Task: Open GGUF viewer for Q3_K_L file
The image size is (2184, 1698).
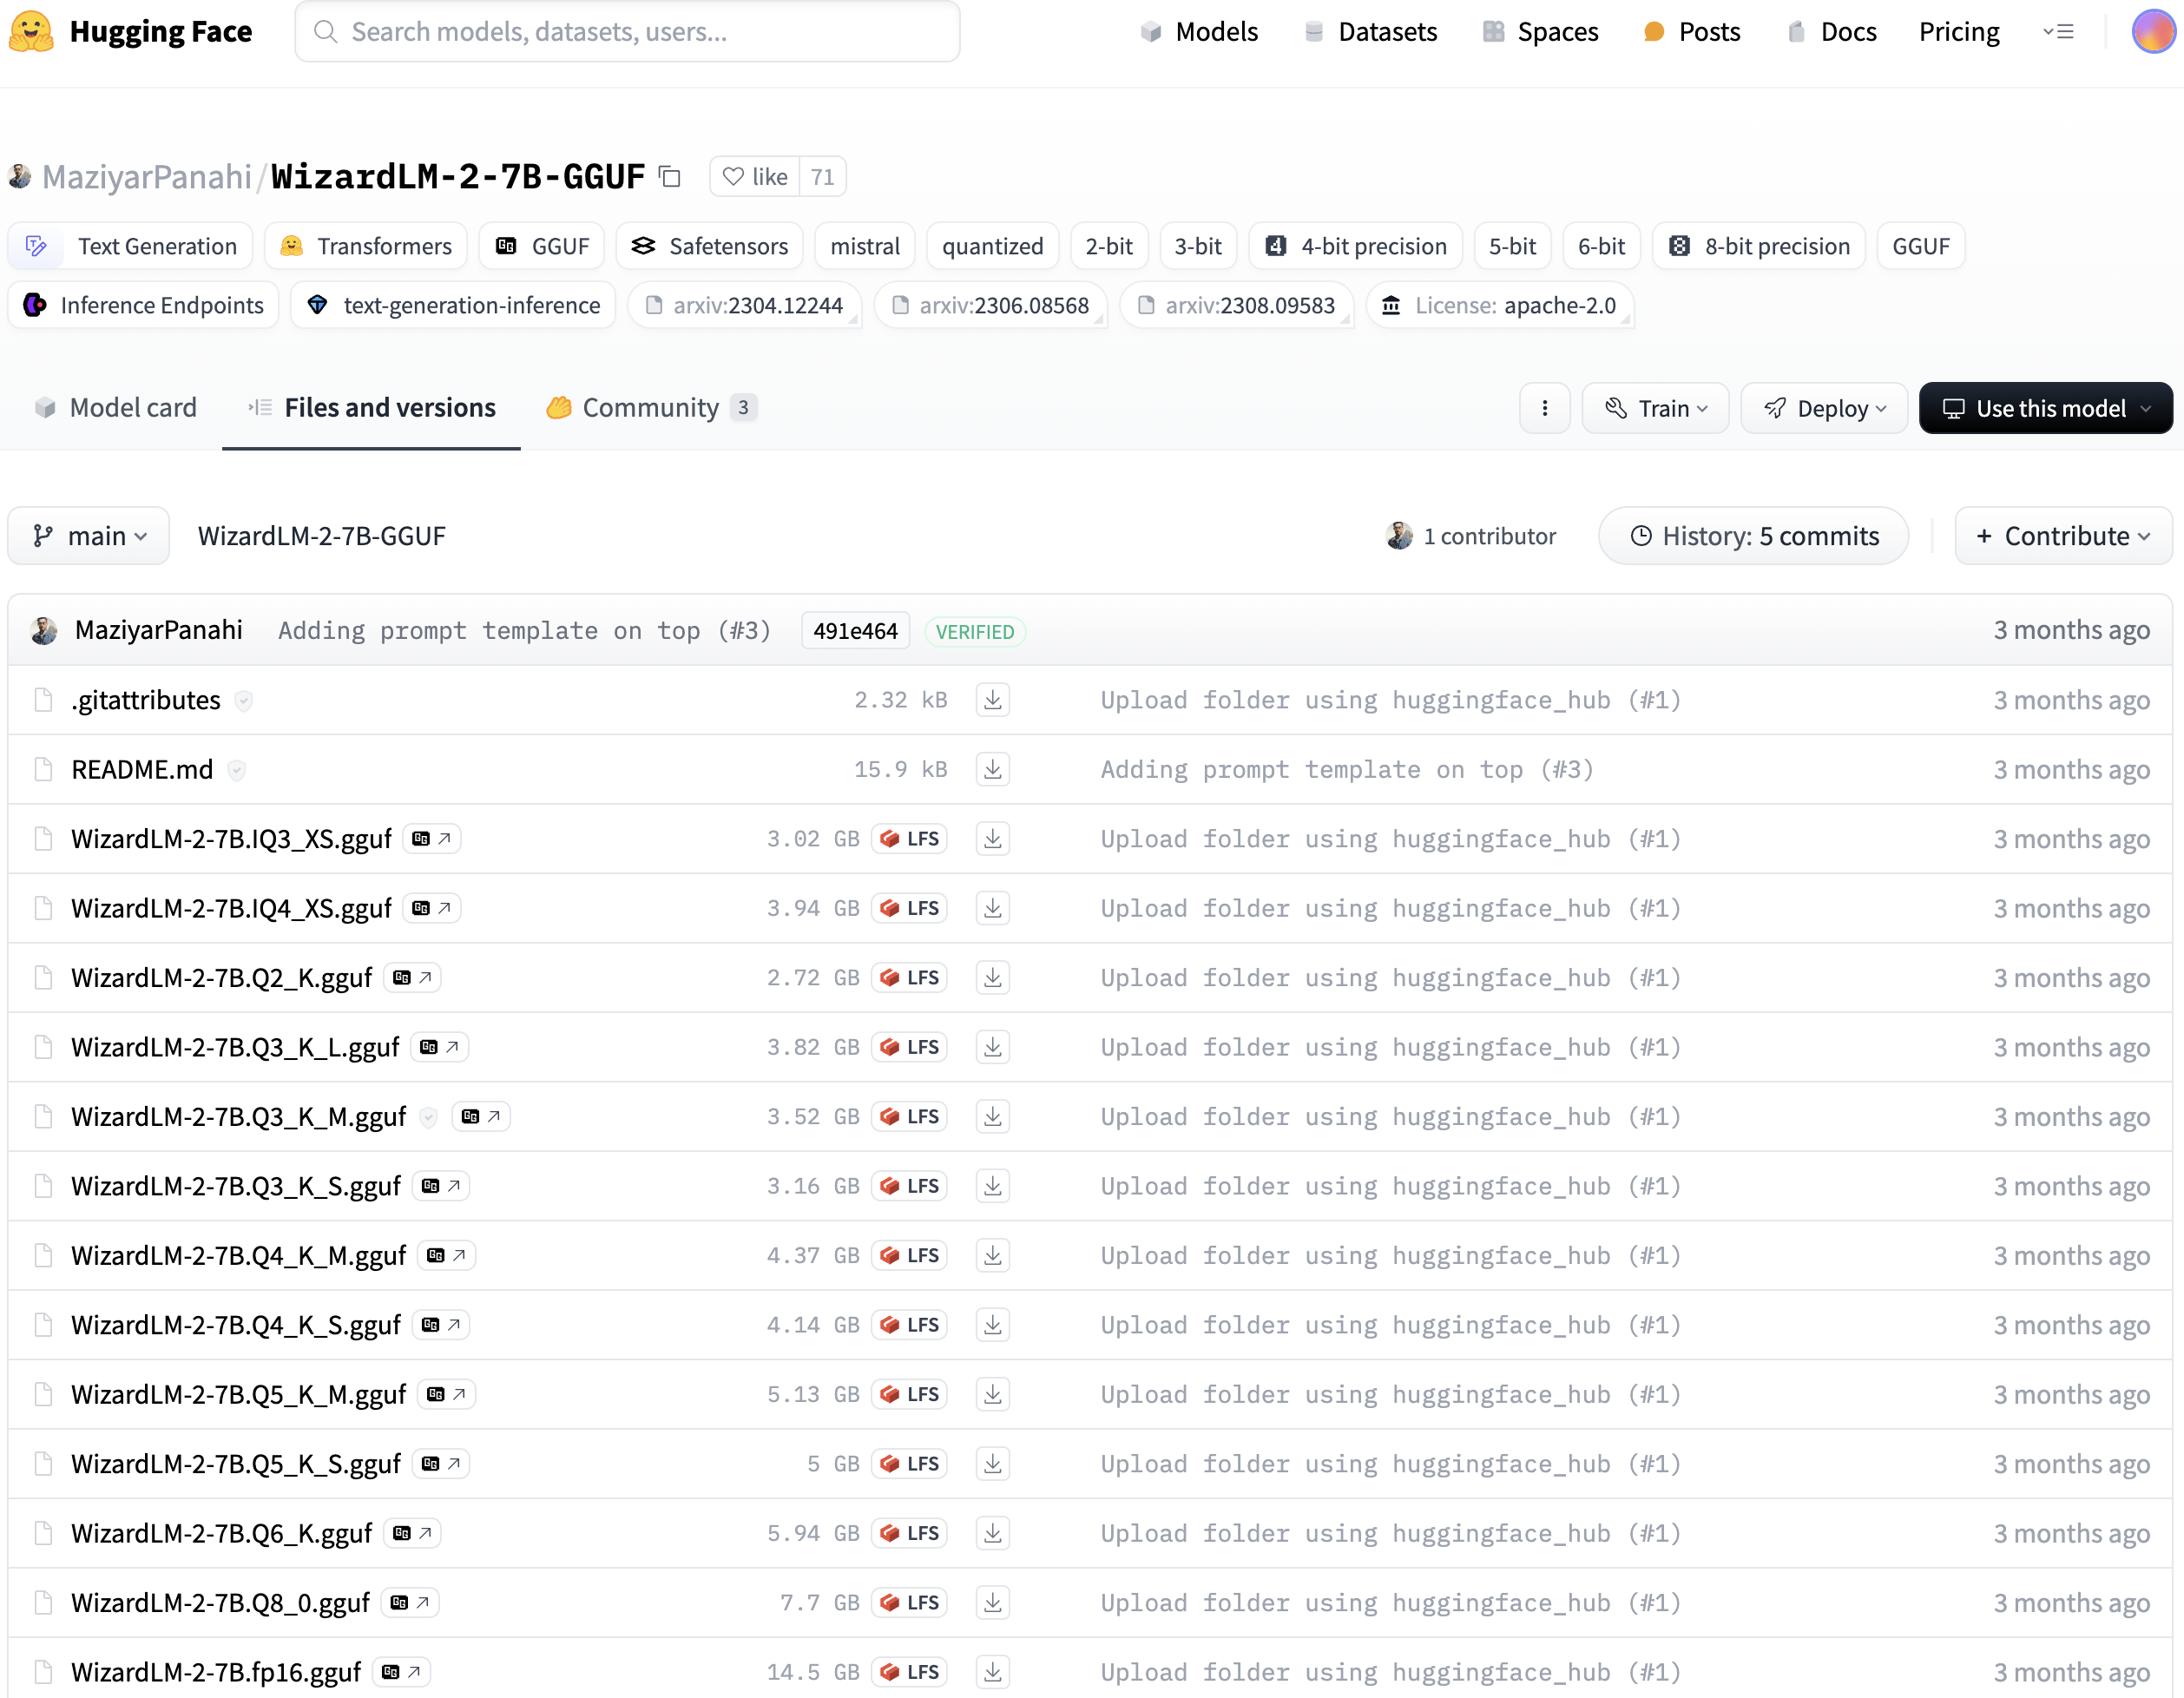Action: pos(440,1047)
